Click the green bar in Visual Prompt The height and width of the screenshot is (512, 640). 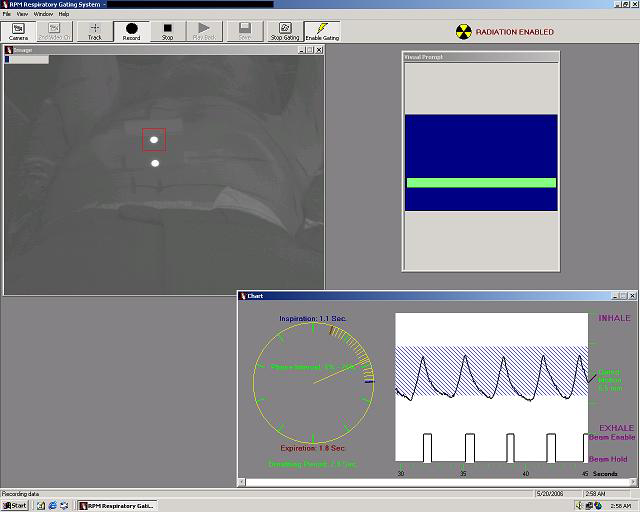[481, 183]
